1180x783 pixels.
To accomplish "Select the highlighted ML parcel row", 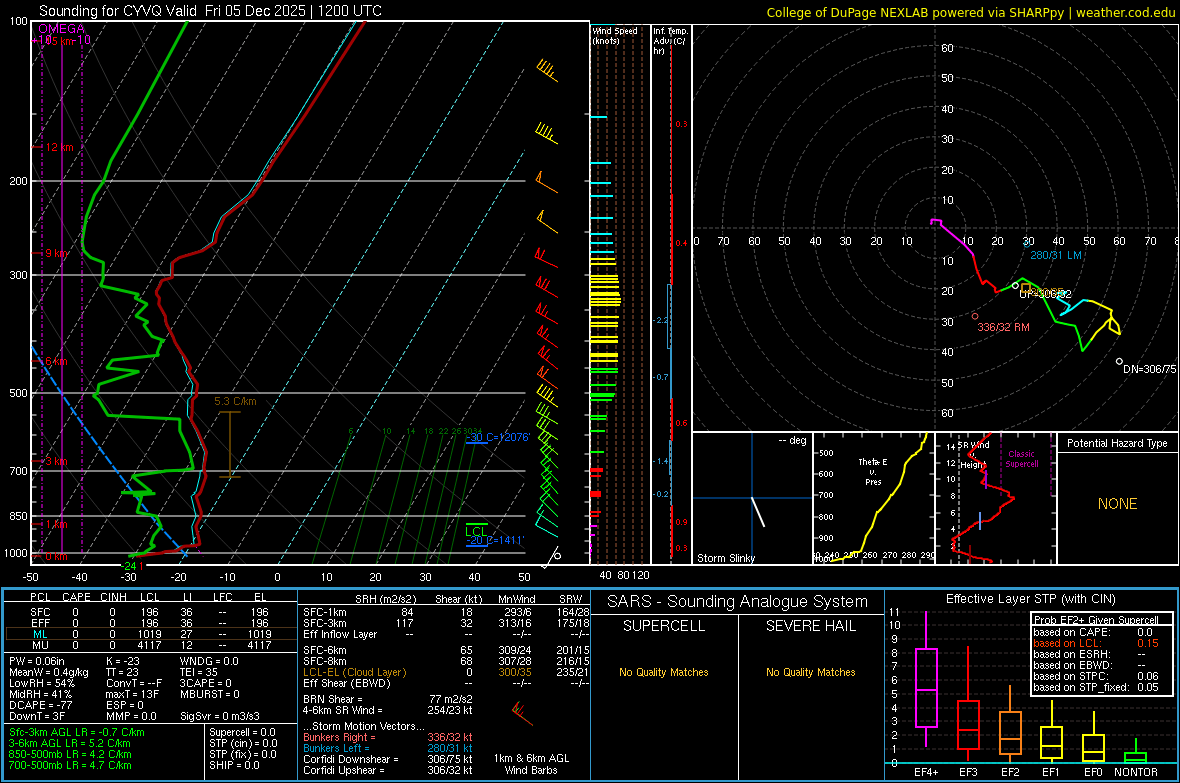I will [151, 634].
